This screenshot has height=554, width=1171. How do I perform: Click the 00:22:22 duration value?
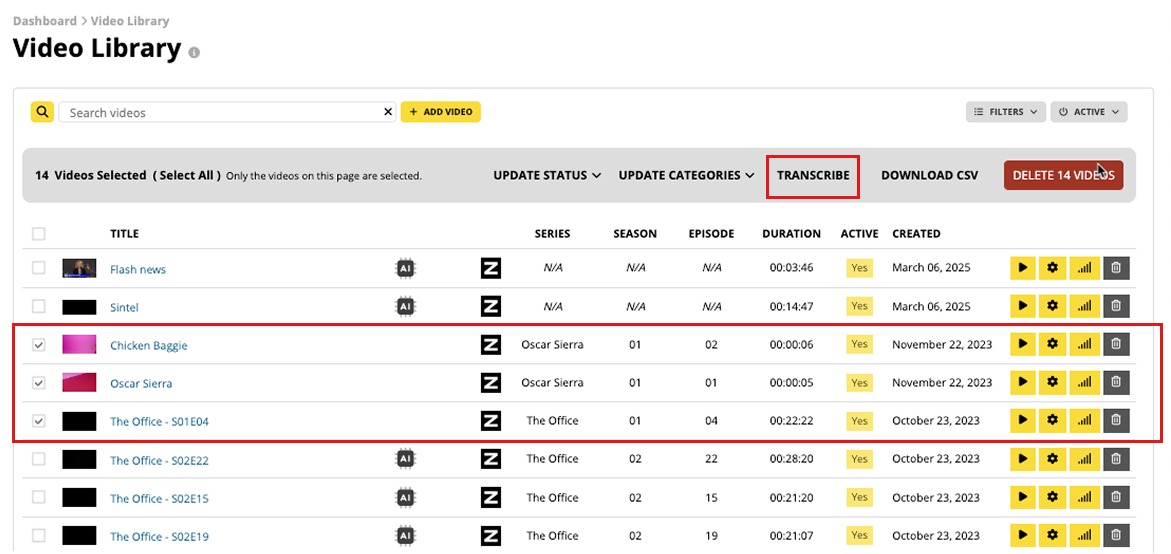pyautogui.click(x=792, y=420)
